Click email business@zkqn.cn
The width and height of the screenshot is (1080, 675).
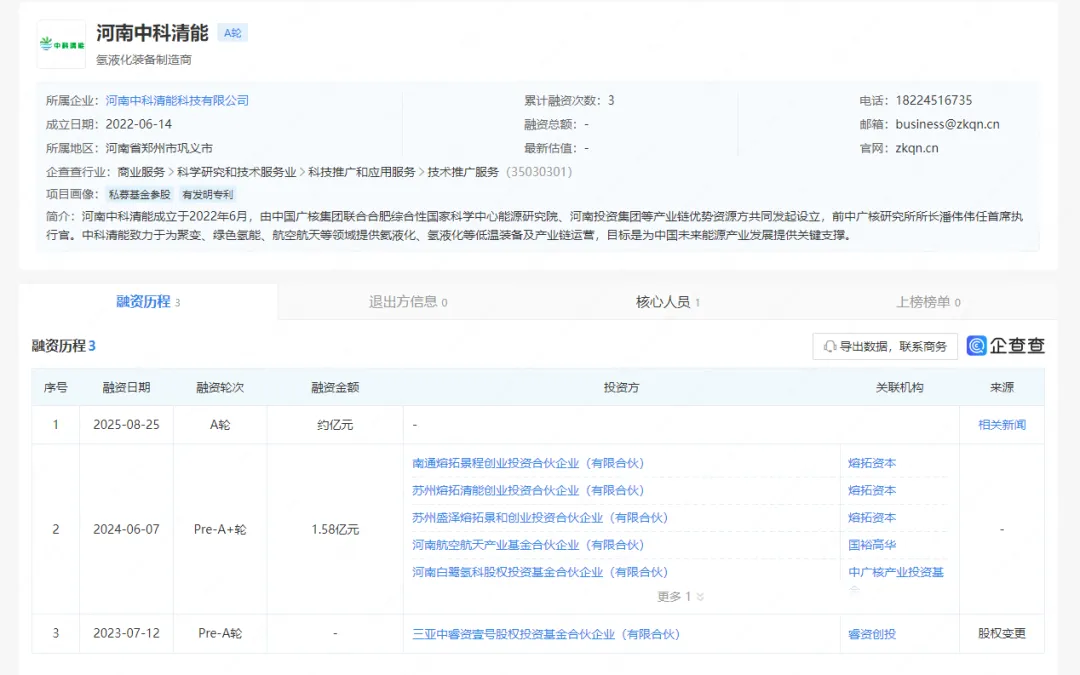(947, 125)
